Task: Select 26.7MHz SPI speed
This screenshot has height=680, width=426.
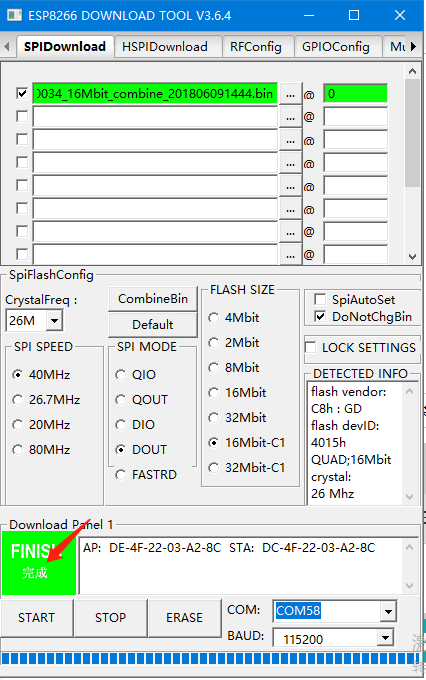Action: pyautogui.click(x=46, y=399)
